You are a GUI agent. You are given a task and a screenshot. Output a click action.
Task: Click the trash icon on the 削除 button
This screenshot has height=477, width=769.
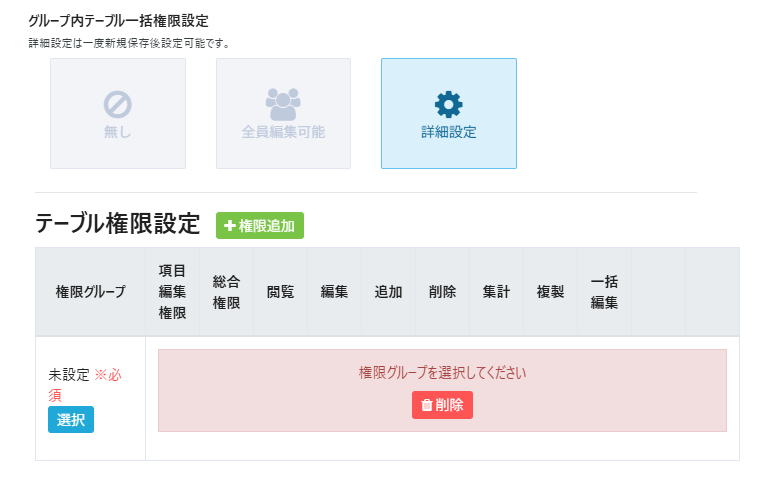coord(427,405)
